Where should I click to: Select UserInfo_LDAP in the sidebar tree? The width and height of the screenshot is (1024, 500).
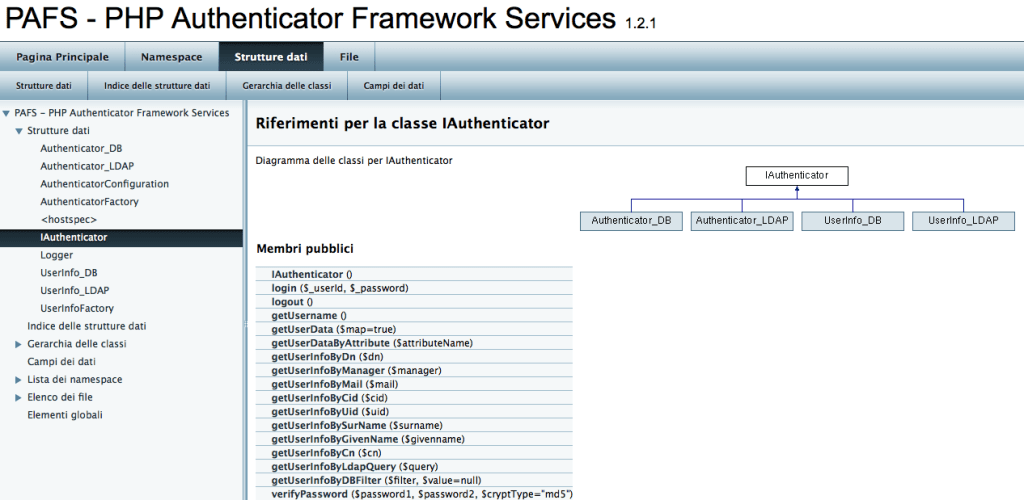click(x=74, y=290)
